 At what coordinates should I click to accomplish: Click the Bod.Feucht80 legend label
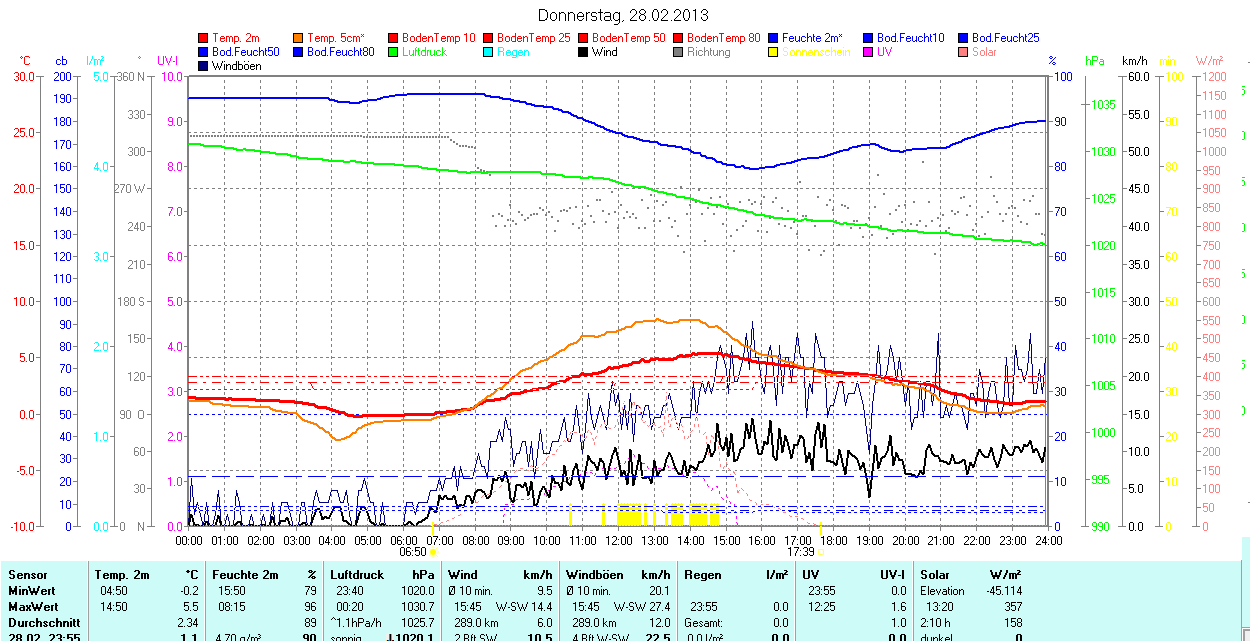click(x=340, y=52)
